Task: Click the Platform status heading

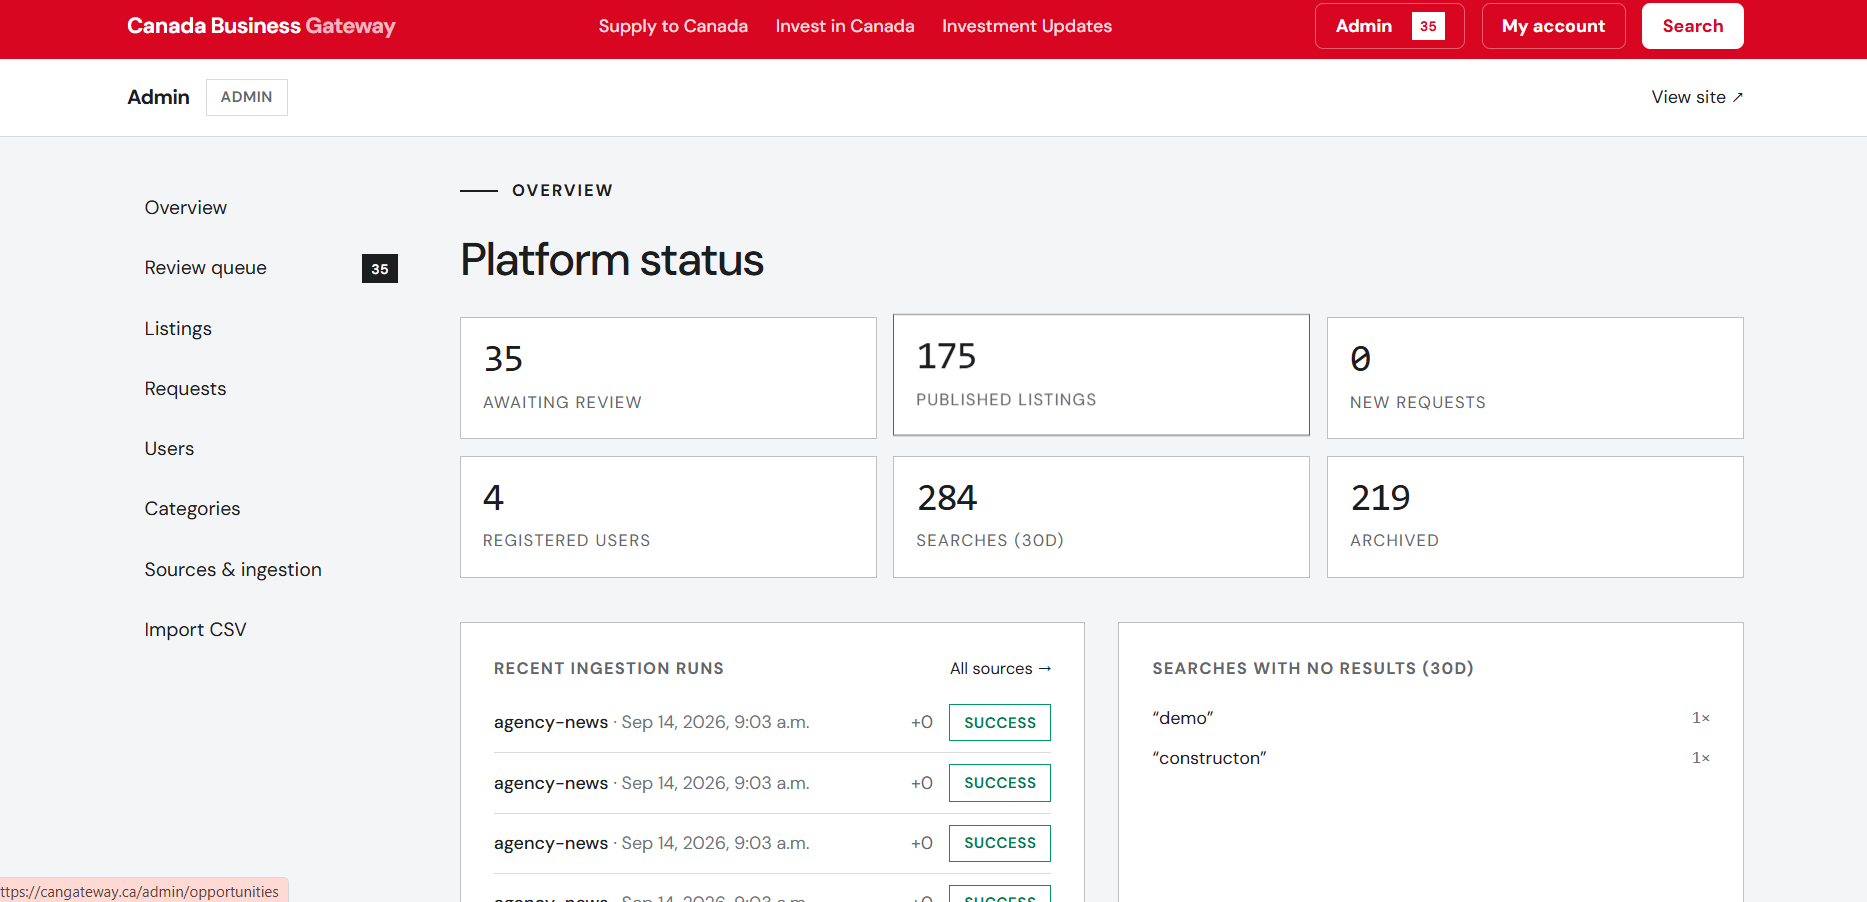Action: click(x=612, y=260)
